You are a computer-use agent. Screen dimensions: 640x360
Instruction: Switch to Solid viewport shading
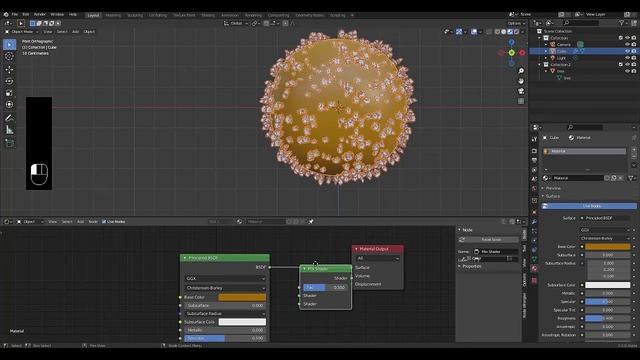(504, 31)
